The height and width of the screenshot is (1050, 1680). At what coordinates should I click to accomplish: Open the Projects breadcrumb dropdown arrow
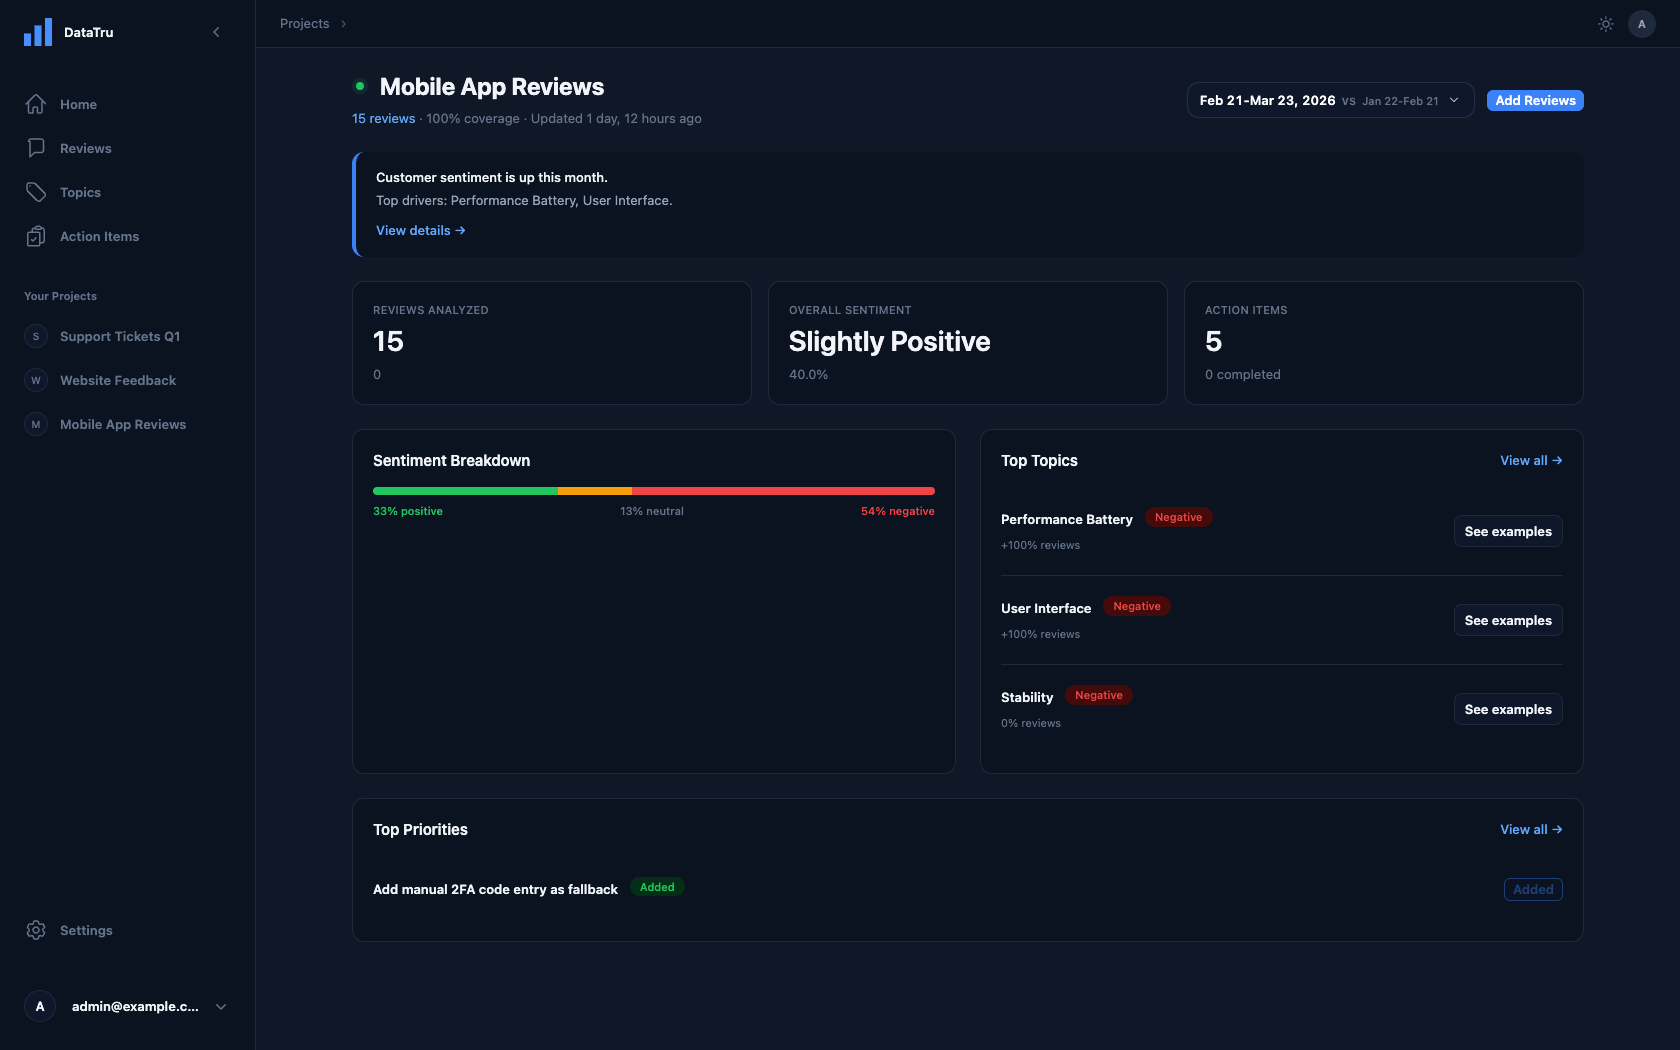point(341,23)
